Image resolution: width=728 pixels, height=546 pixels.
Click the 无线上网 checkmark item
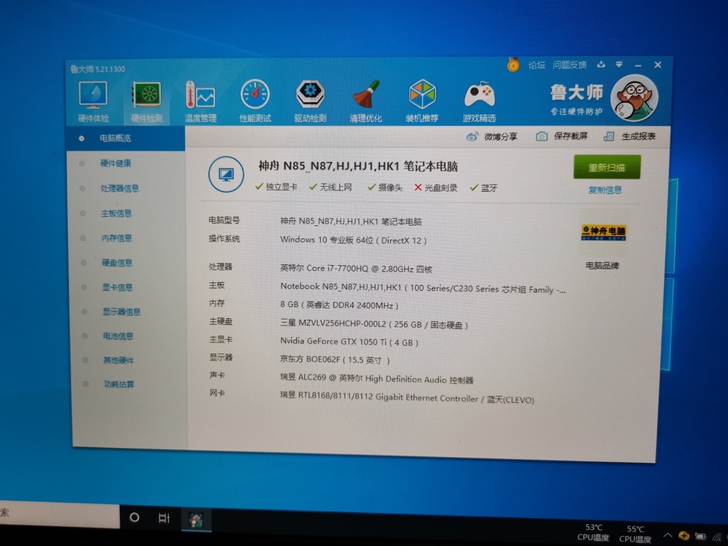(331, 187)
